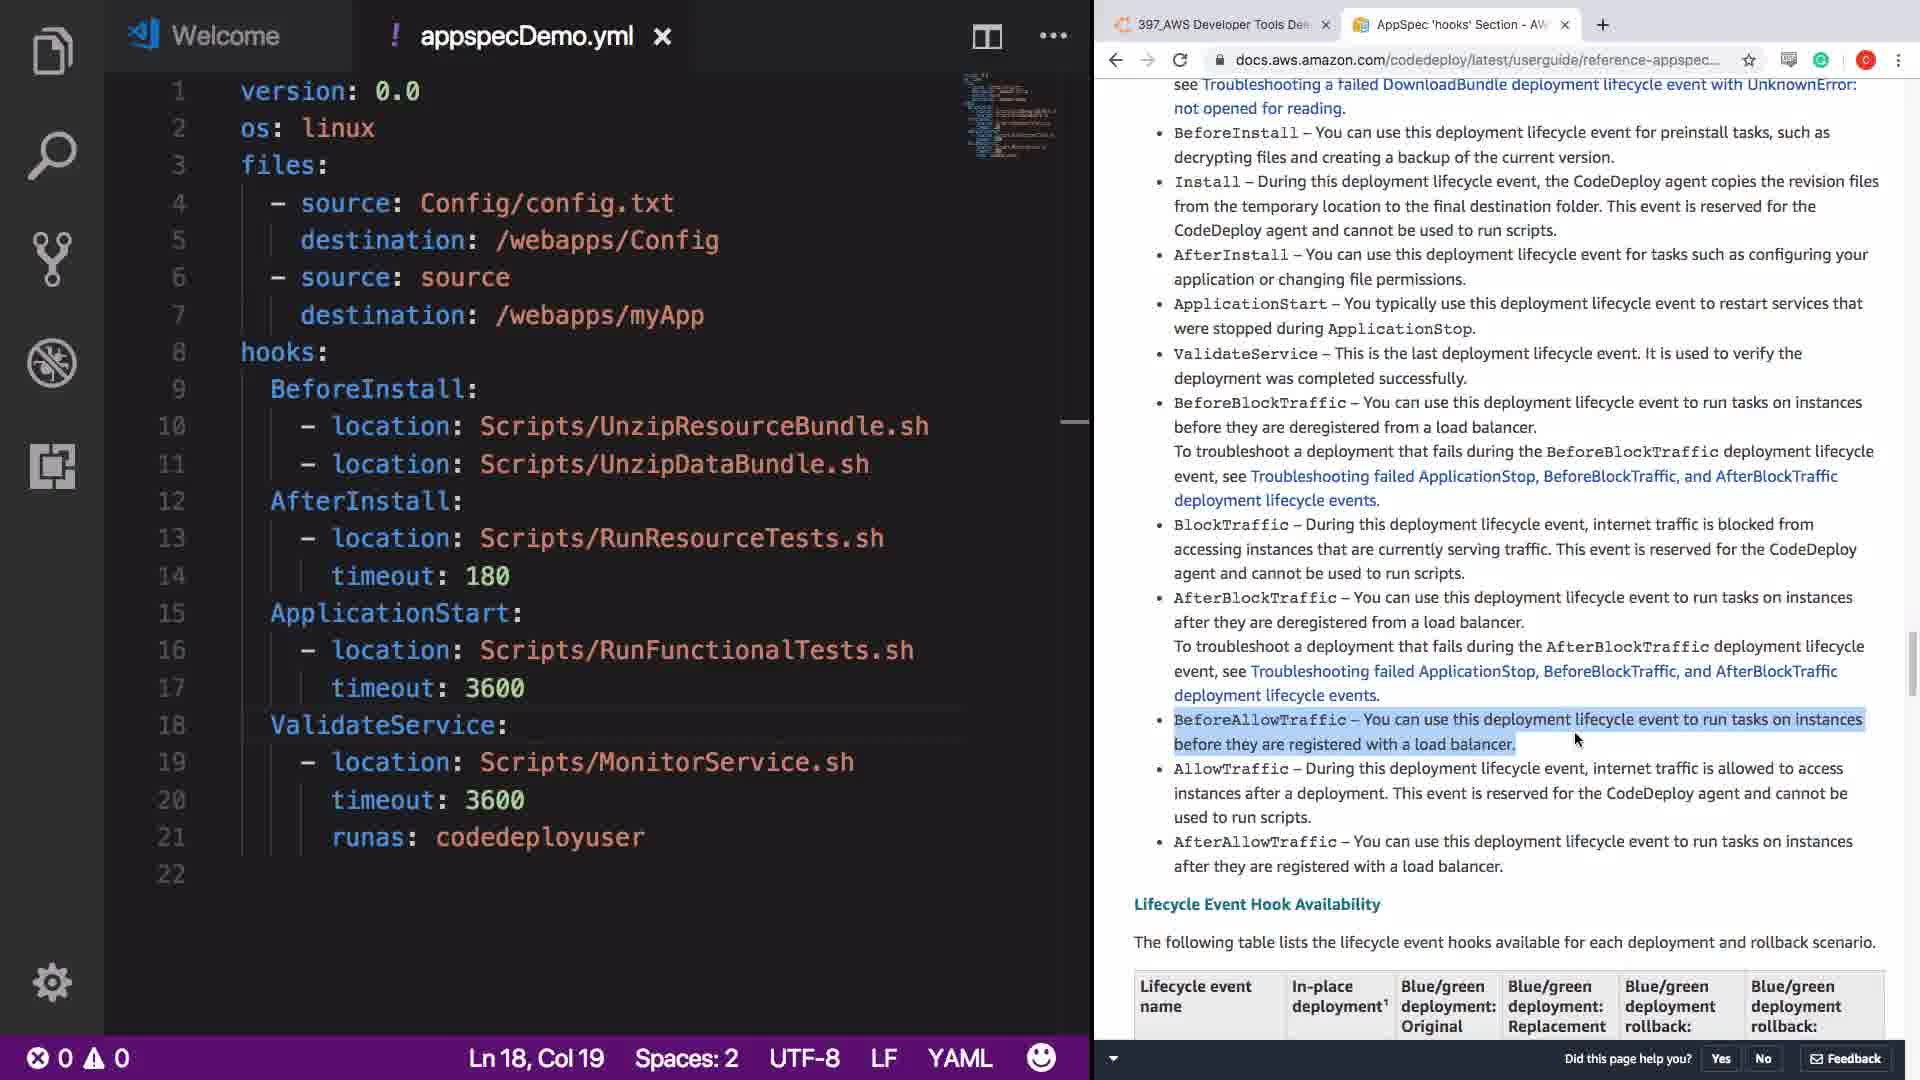Open Lifecycle Event Hook Availability heading link
The height and width of the screenshot is (1080, 1920).
(1257, 904)
